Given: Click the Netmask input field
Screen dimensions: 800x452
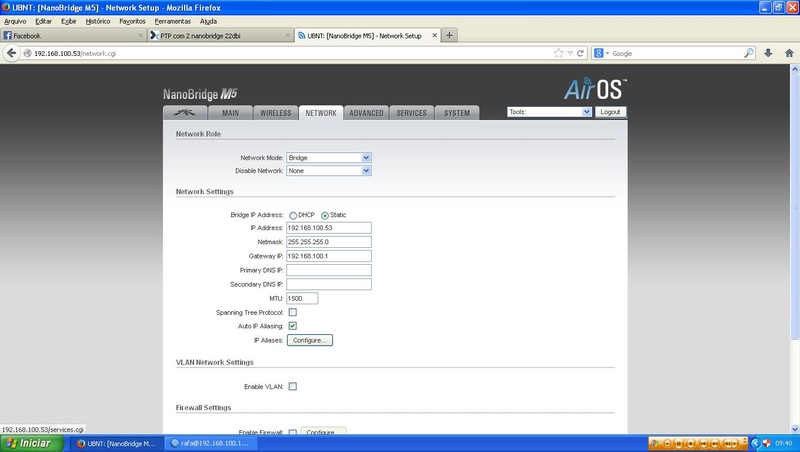Looking at the screenshot, I should point(329,242).
